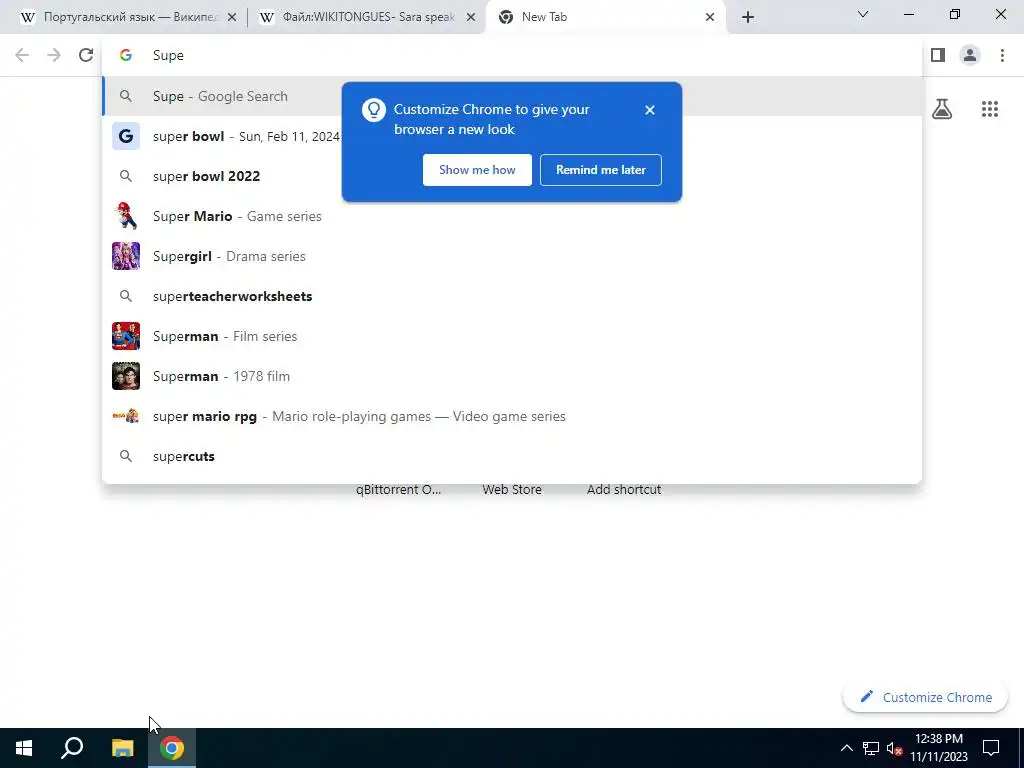
Task: Select the supercuts suggestion
Action: point(512,456)
